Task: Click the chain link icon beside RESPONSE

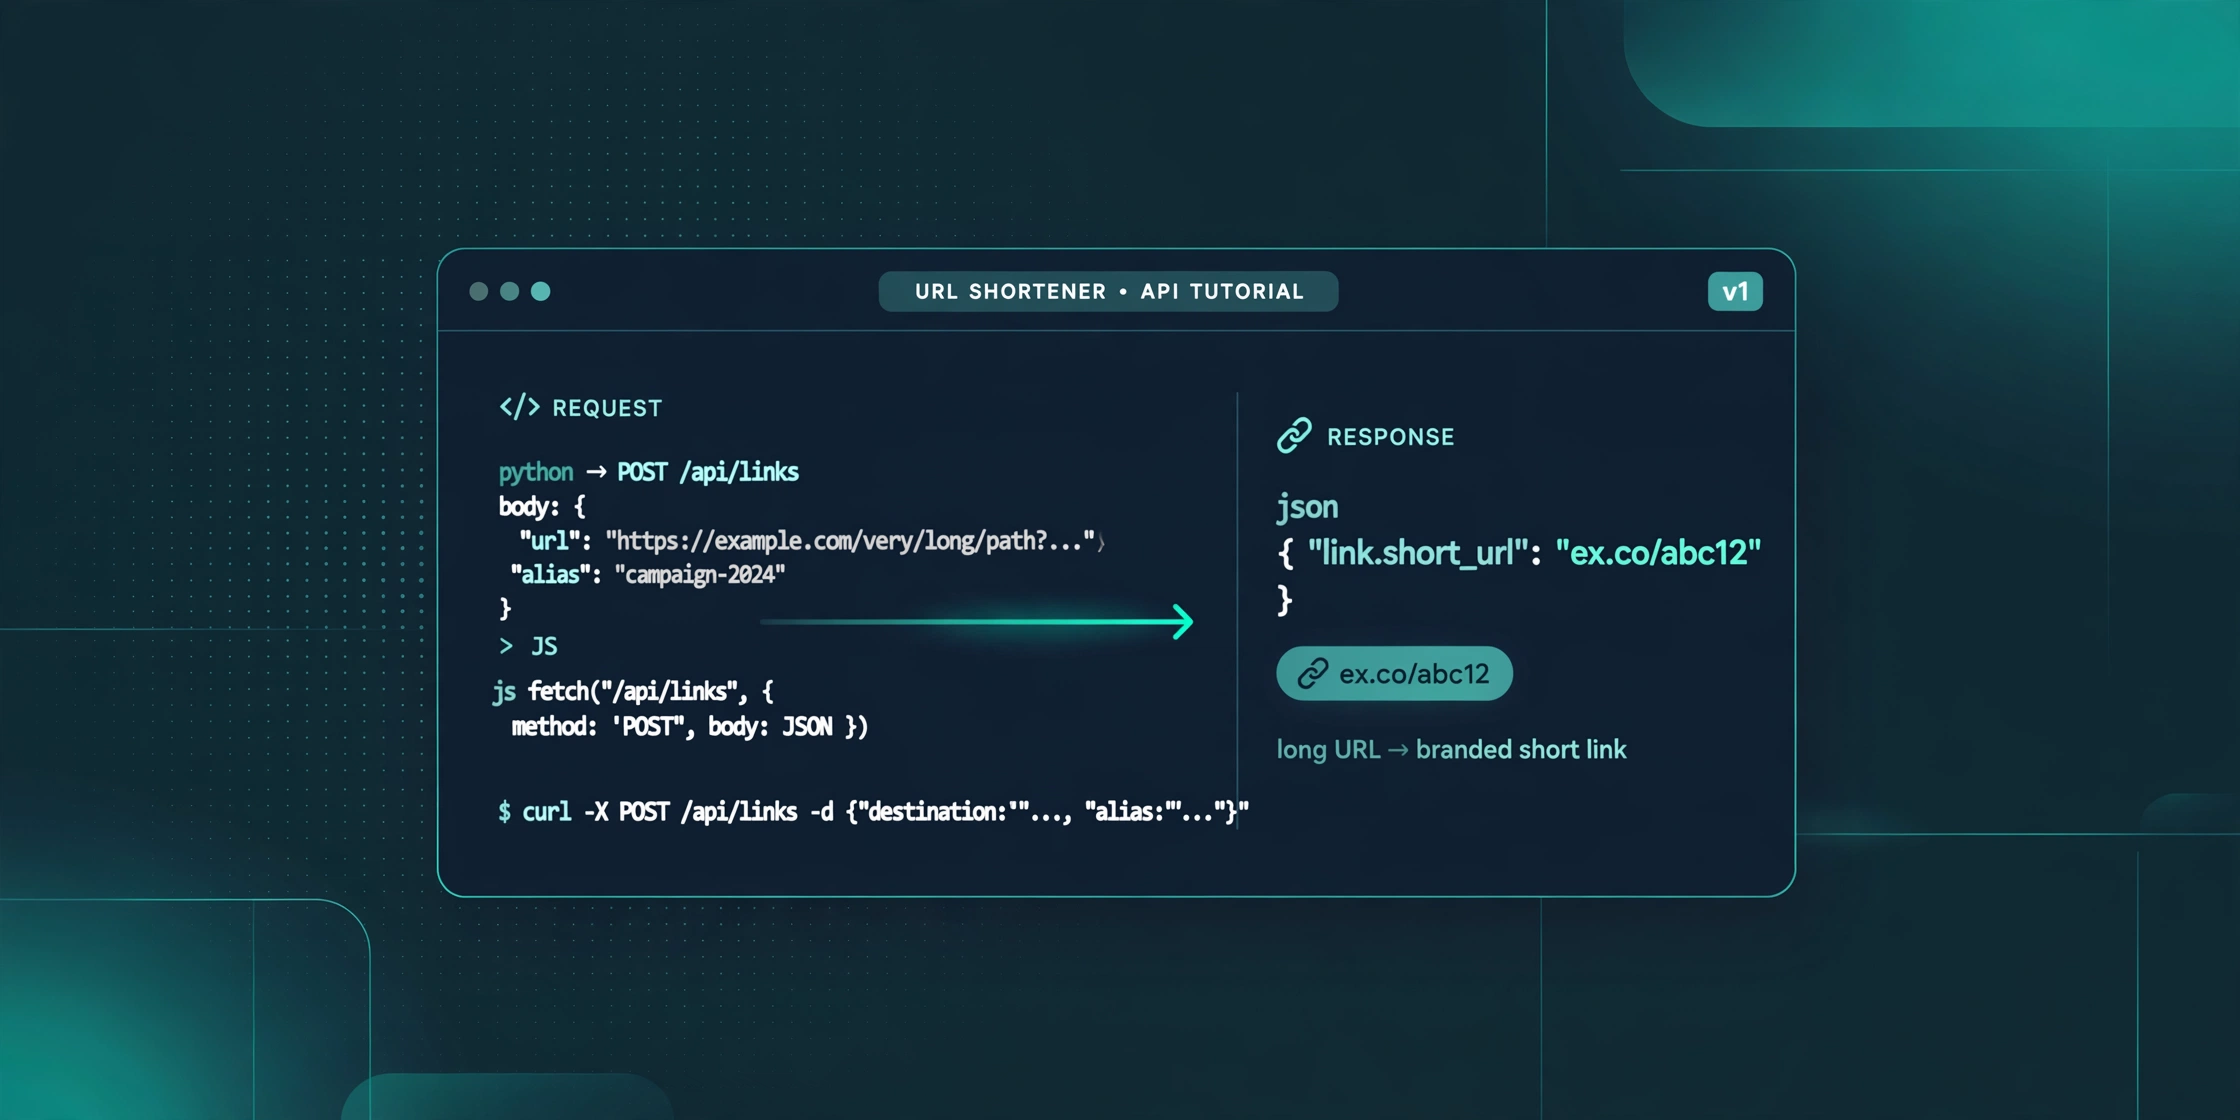Action: (1294, 435)
